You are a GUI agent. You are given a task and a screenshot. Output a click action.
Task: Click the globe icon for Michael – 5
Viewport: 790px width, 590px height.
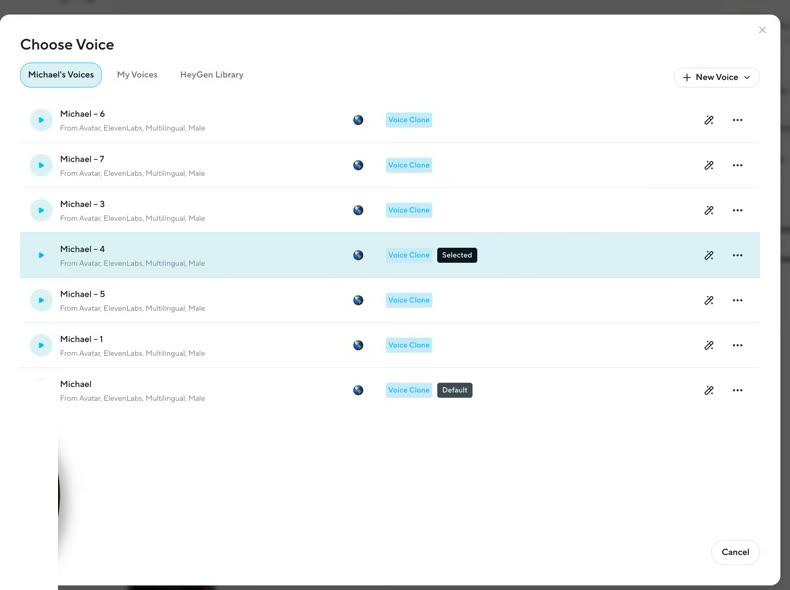tap(358, 300)
